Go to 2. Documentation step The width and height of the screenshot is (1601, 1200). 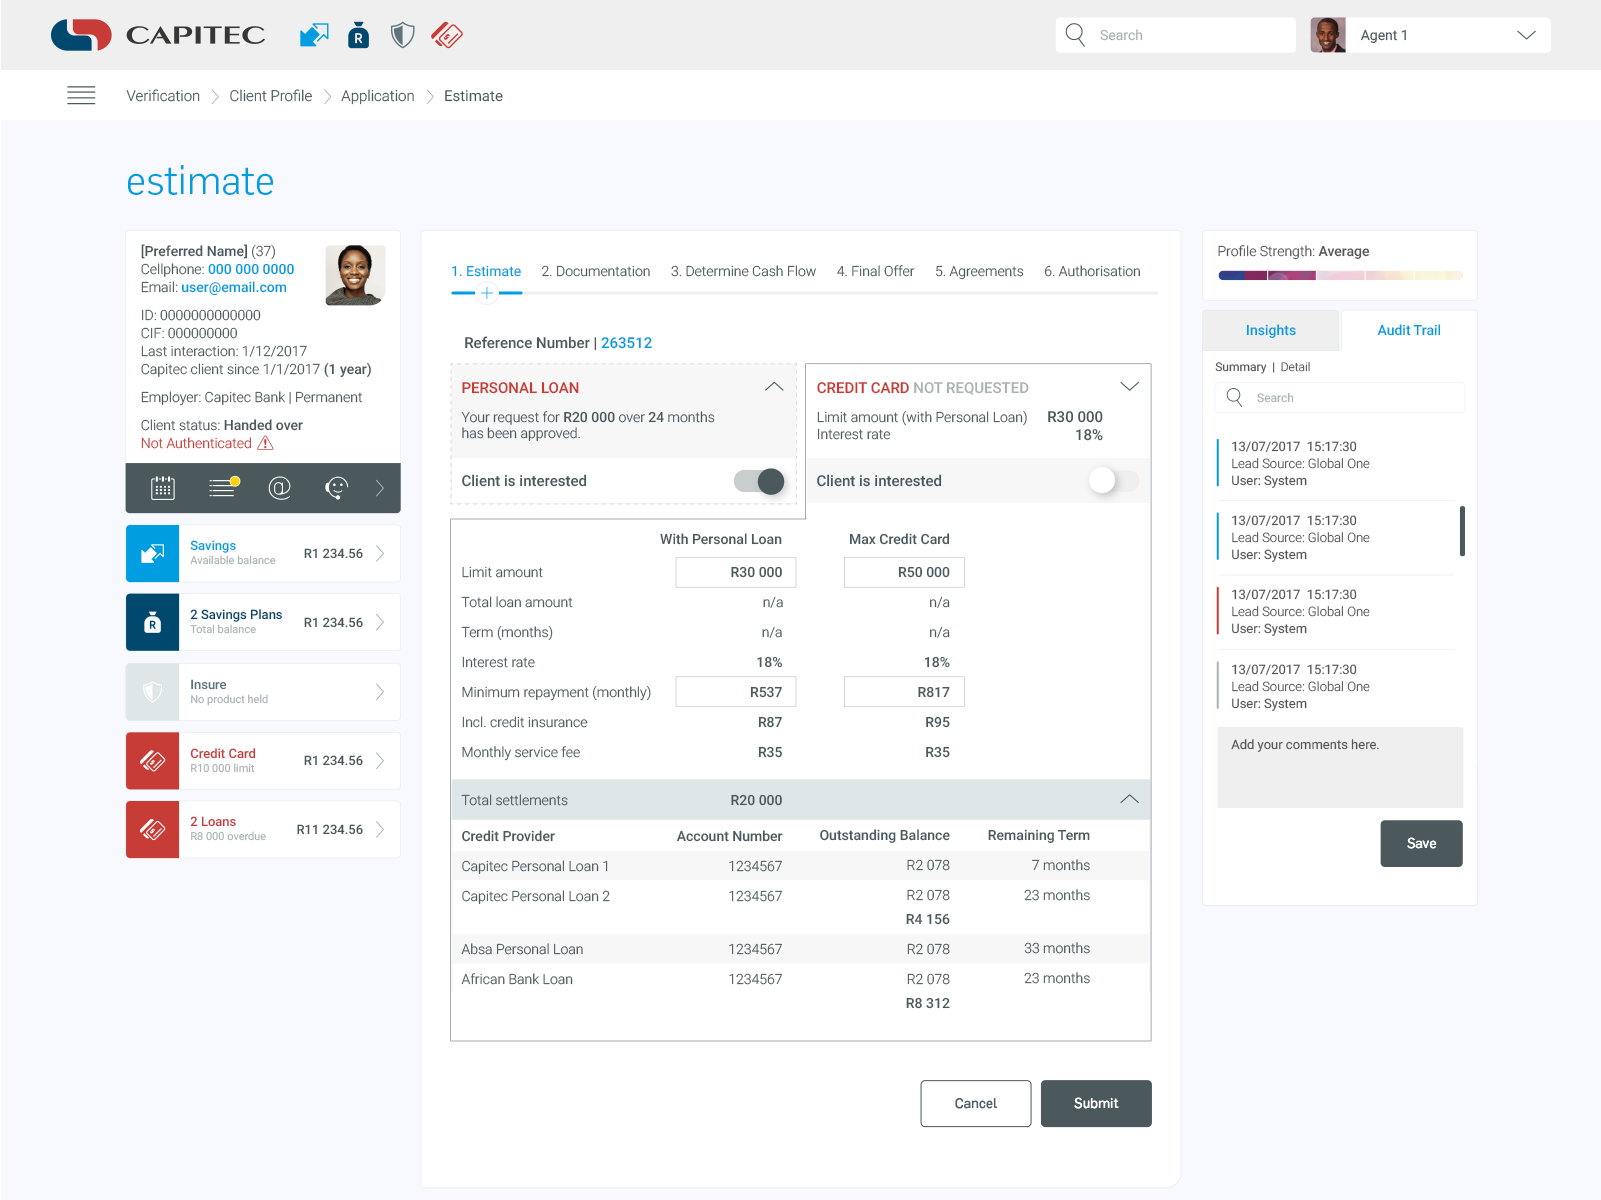pyautogui.click(x=596, y=271)
